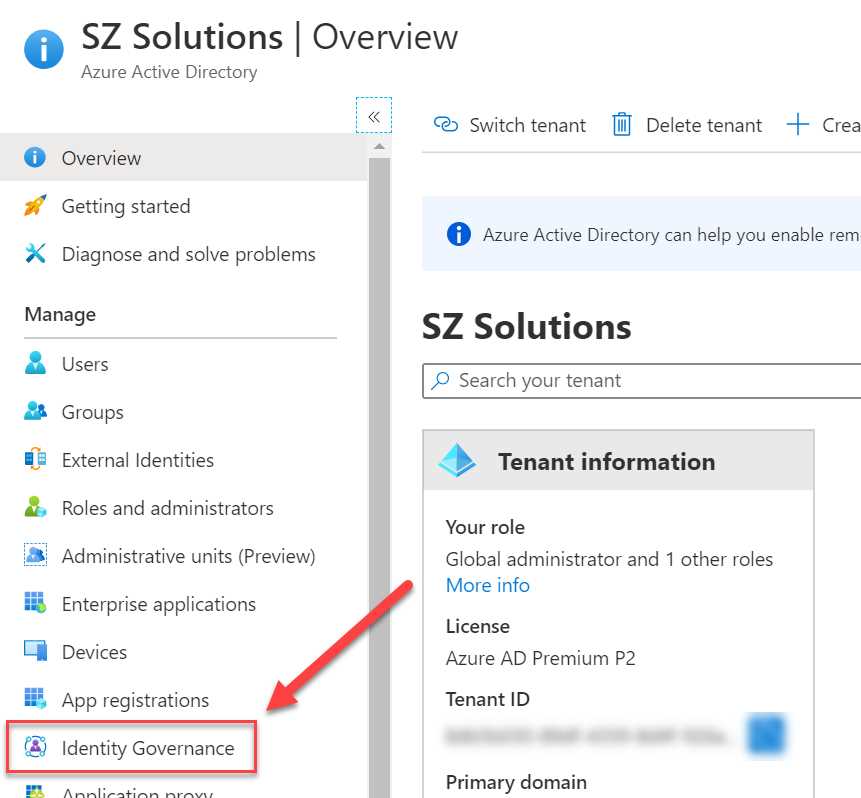This screenshot has width=861, height=798.
Task: Click the More info link
Action: (487, 585)
